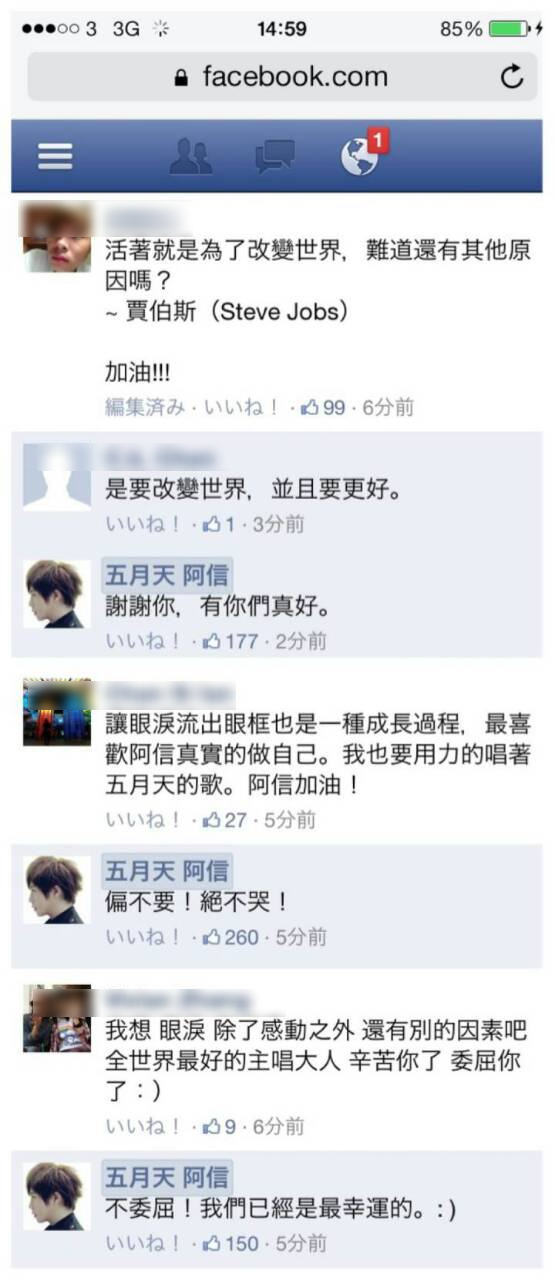The height and width of the screenshot is (1280, 555).
Task: Open top commenter's profile picture
Action: pyautogui.click(x=57, y=237)
